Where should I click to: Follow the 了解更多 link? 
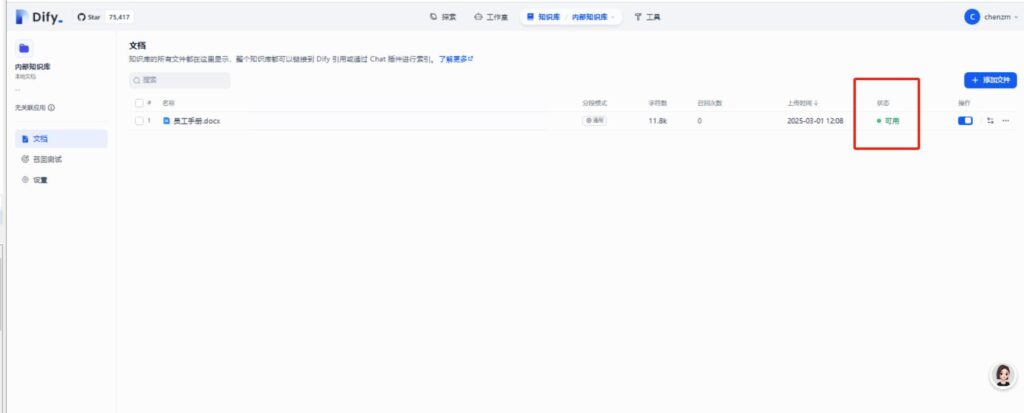[455, 59]
